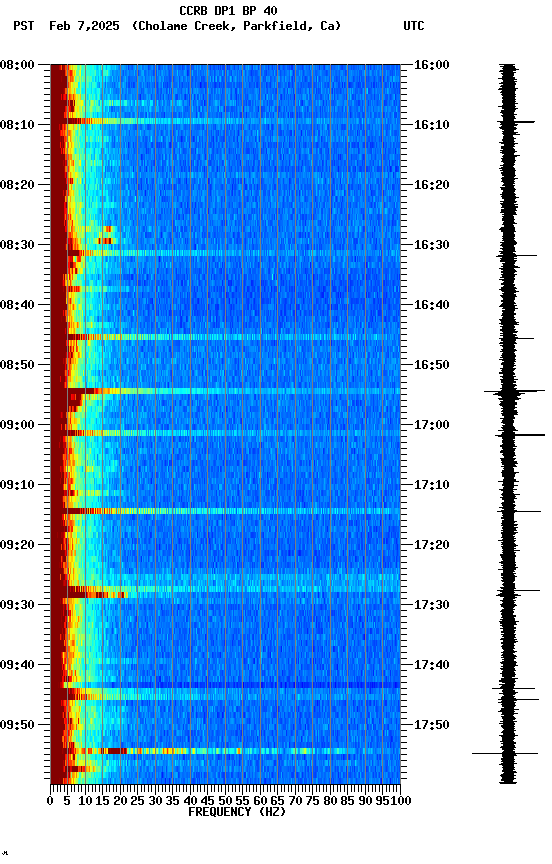Click the 'FREQUENCY (HZ)' axis title
552x864 pixels.
[x=237, y=813]
